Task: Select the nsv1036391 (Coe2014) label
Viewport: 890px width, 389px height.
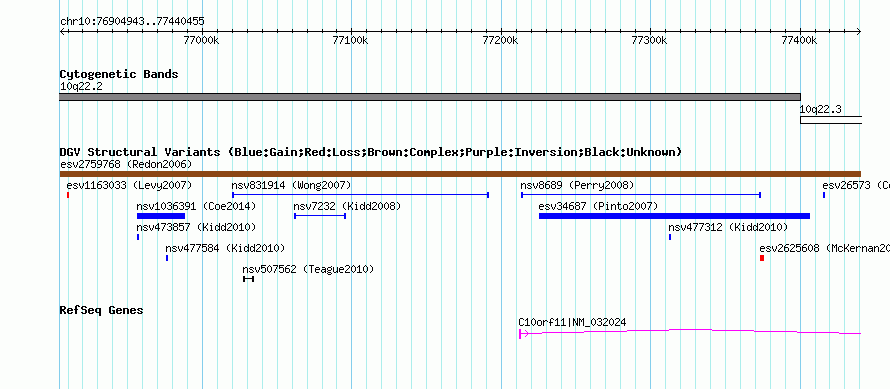Action: point(196,206)
